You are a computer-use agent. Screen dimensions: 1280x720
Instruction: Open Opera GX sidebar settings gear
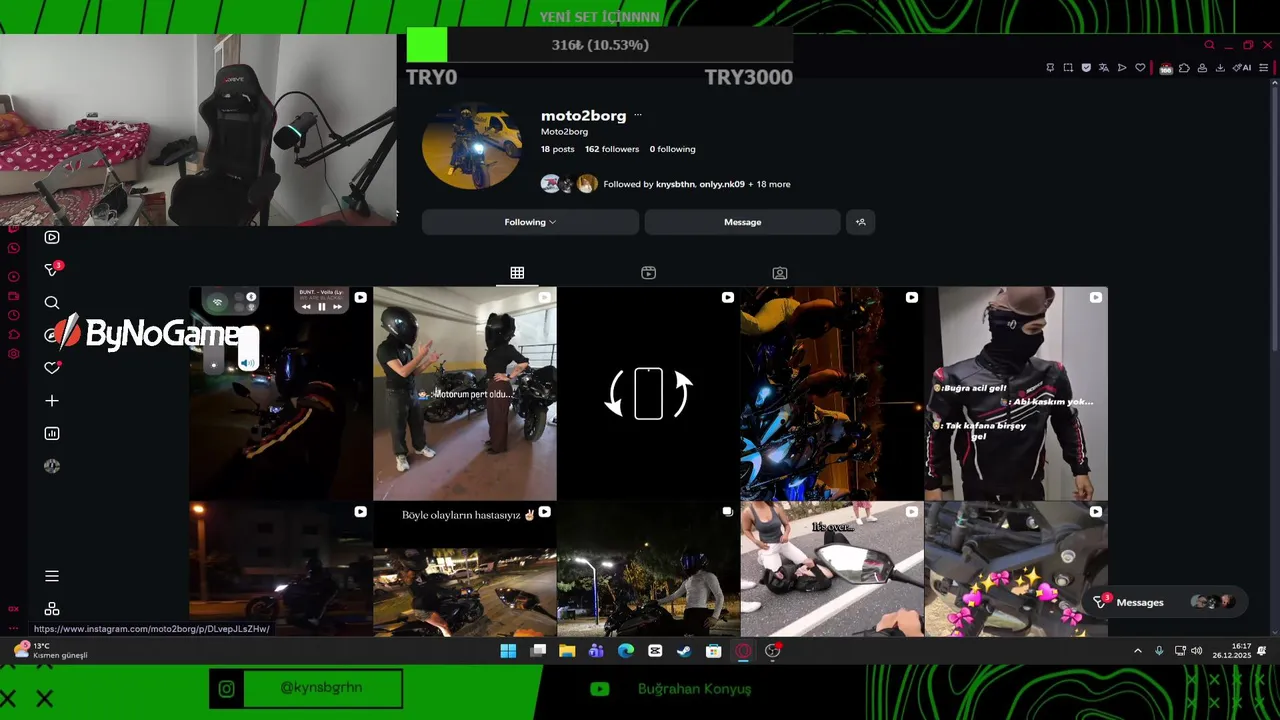point(13,353)
